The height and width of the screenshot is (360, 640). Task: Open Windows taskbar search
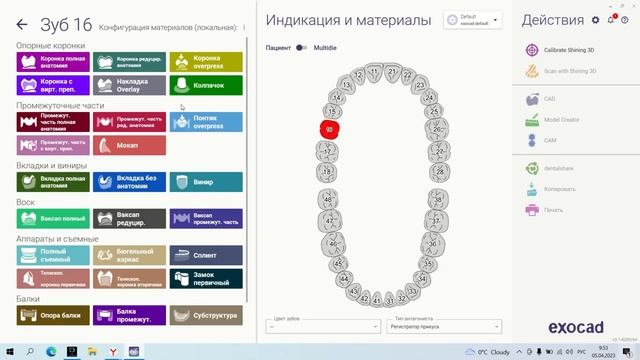pyautogui.click(x=30, y=352)
